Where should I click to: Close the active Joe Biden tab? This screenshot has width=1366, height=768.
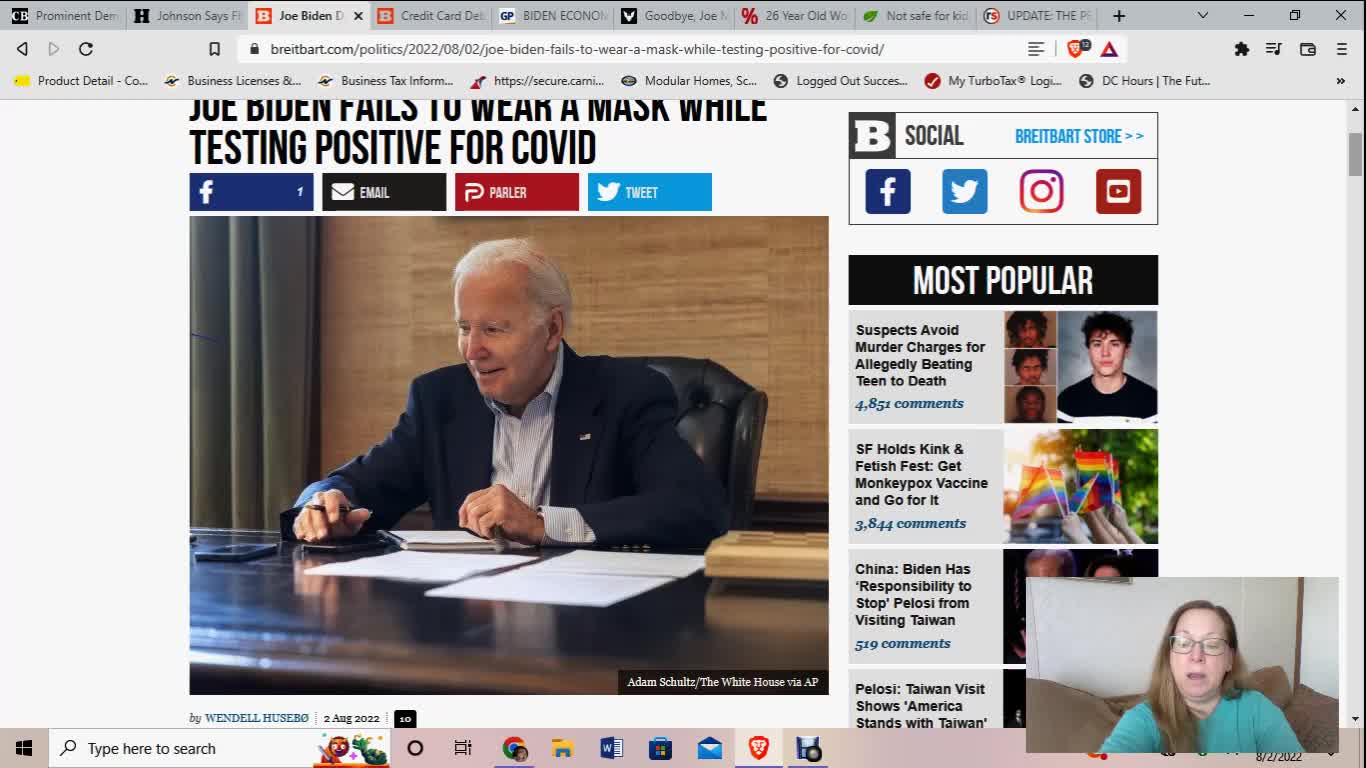357,16
